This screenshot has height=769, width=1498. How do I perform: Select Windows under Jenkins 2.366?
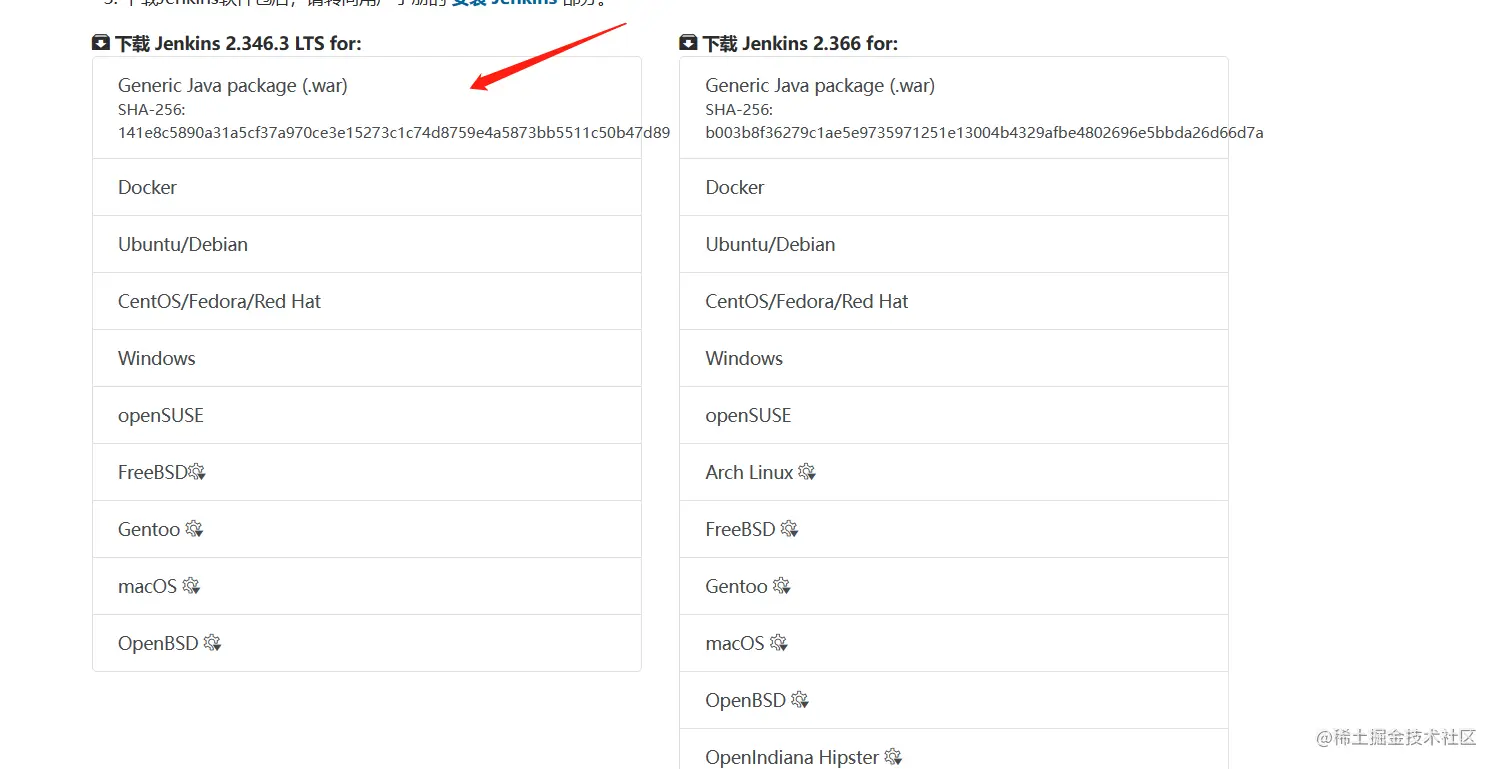tap(954, 358)
